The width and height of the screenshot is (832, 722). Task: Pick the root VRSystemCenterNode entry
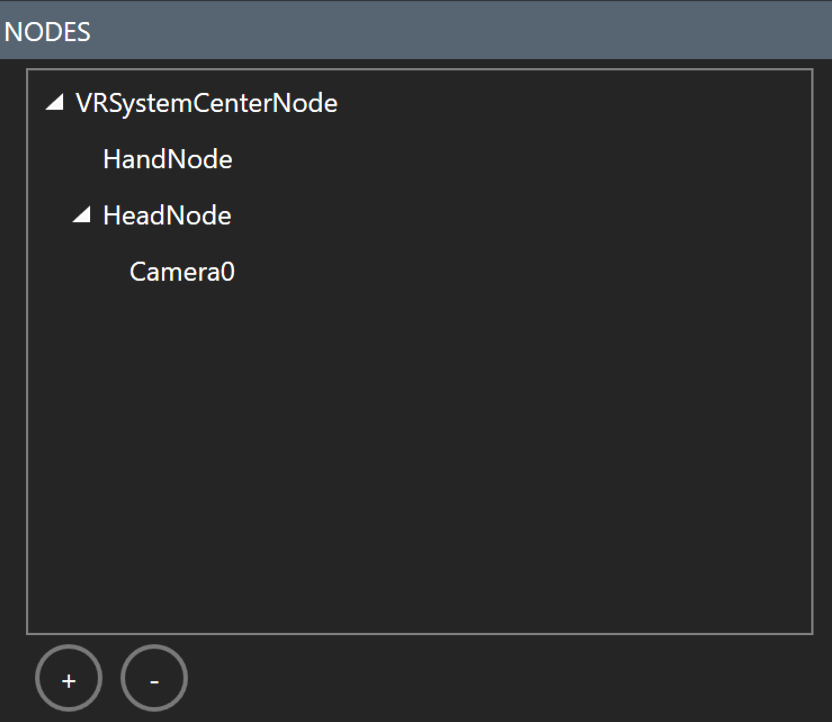coord(206,103)
